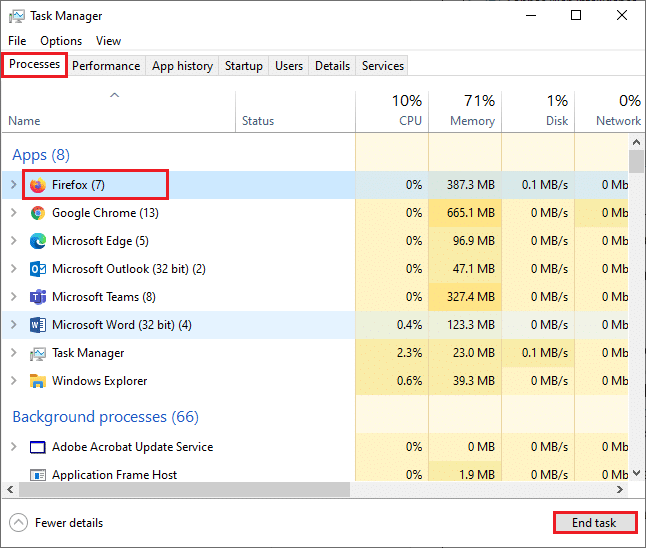Click Chrome's 665.1 MB memory value
The width and height of the screenshot is (646, 548).
[x=470, y=213]
